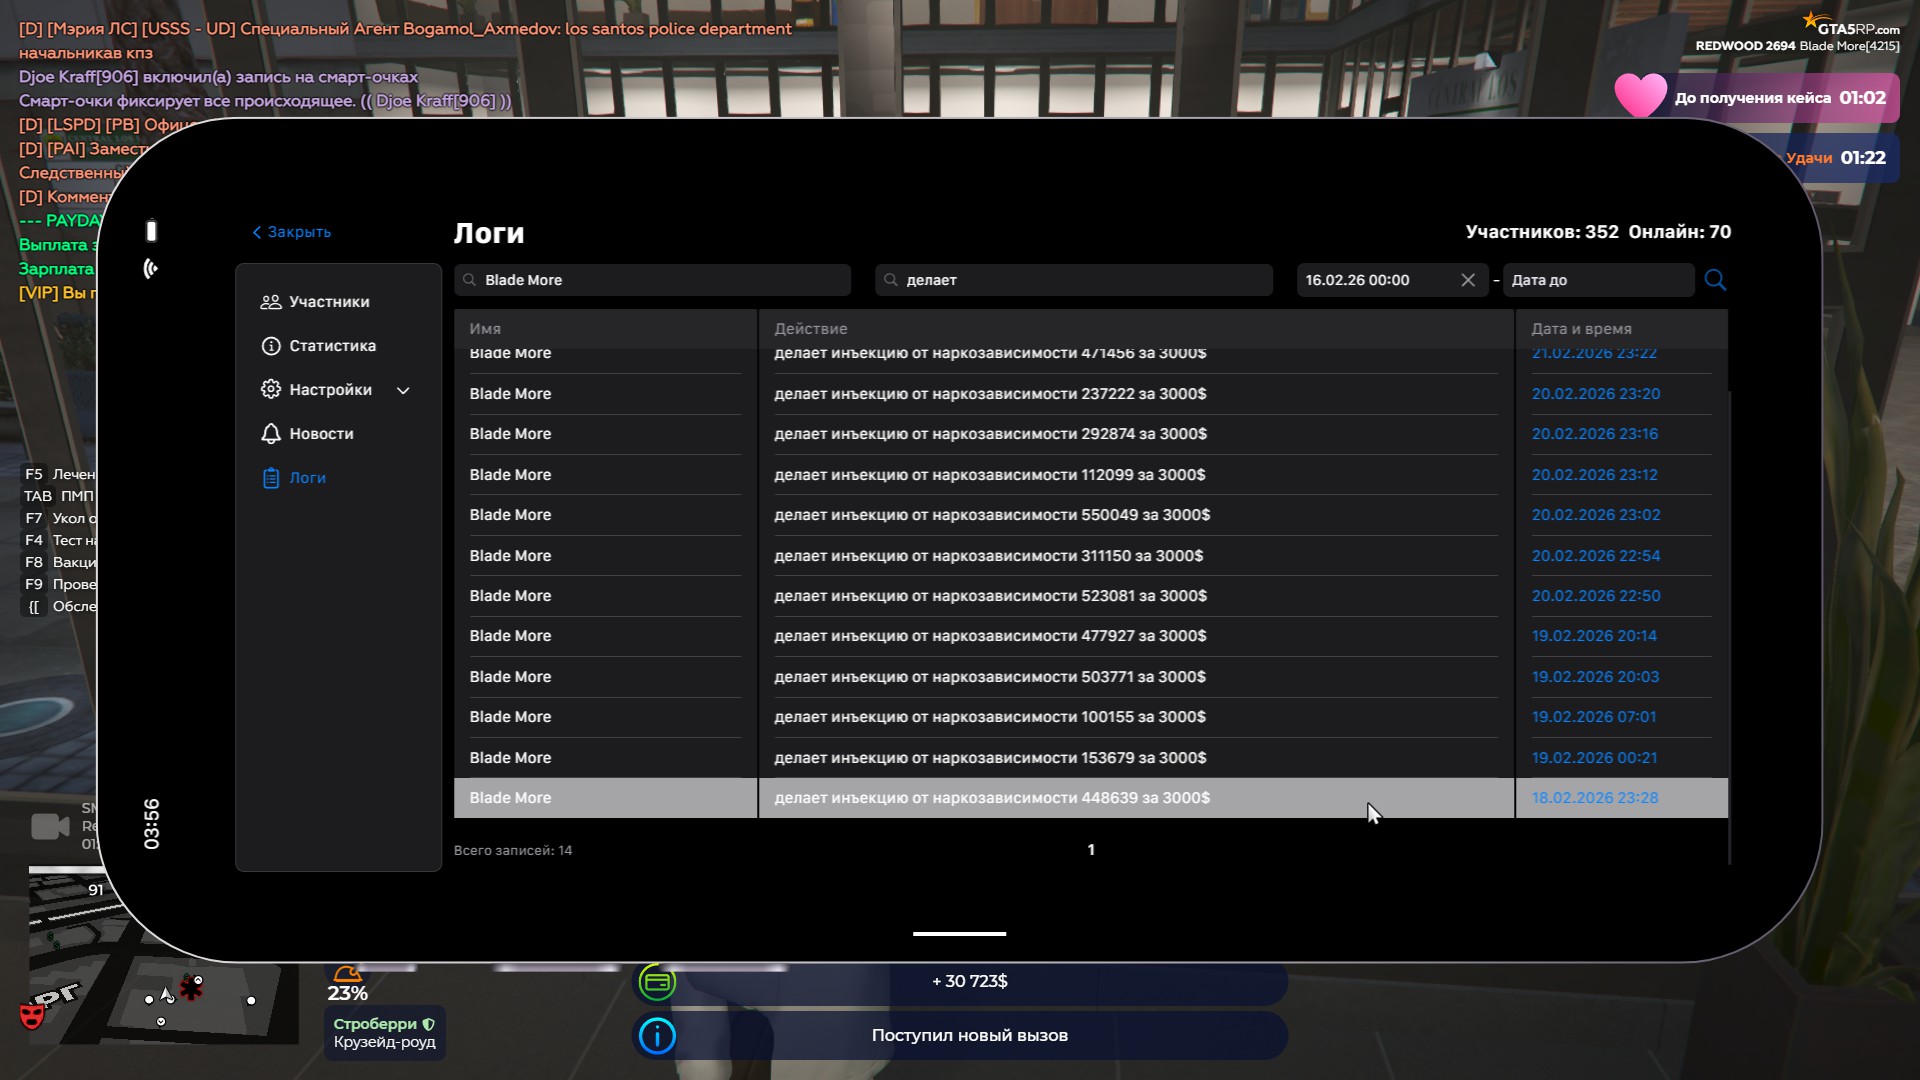Open Участники members section
This screenshot has height=1080, width=1920.
[x=328, y=302]
